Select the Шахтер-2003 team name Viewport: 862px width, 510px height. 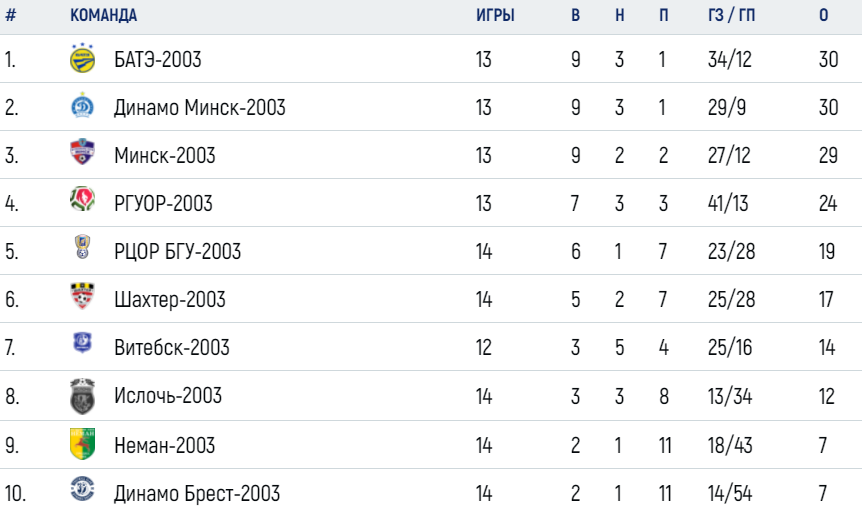pos(170,300)
